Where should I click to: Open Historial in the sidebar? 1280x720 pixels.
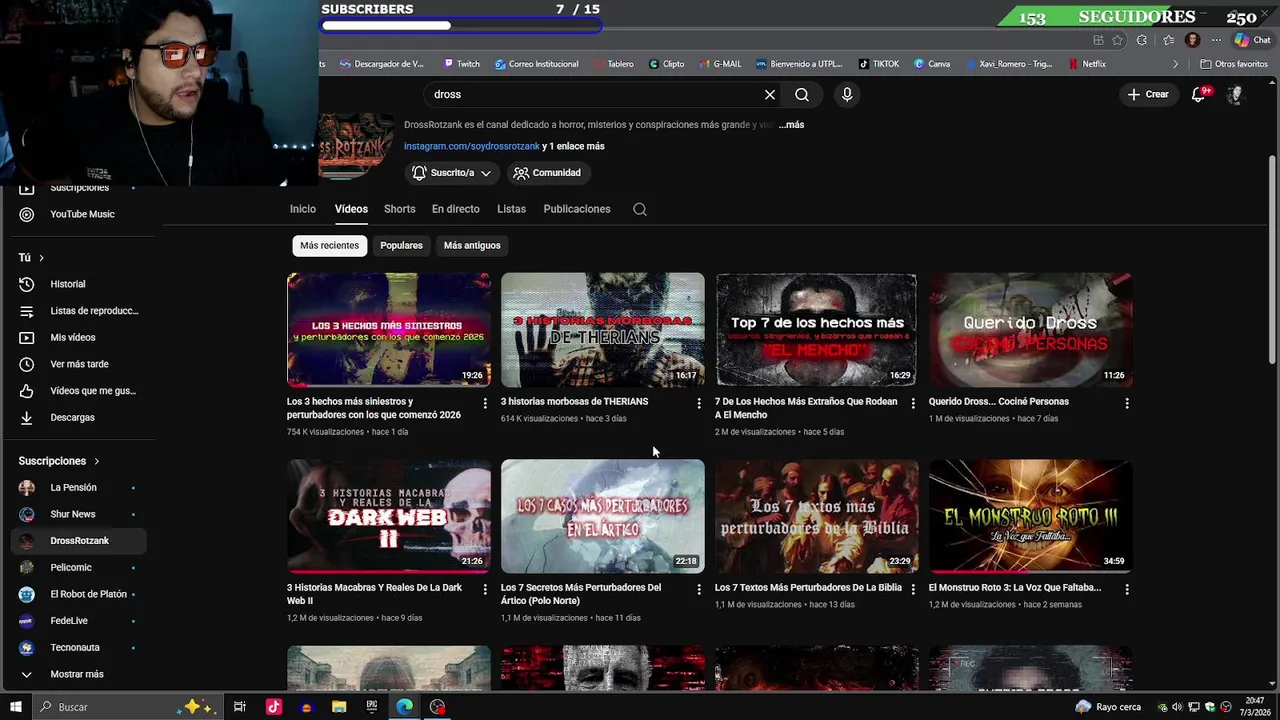68,284
